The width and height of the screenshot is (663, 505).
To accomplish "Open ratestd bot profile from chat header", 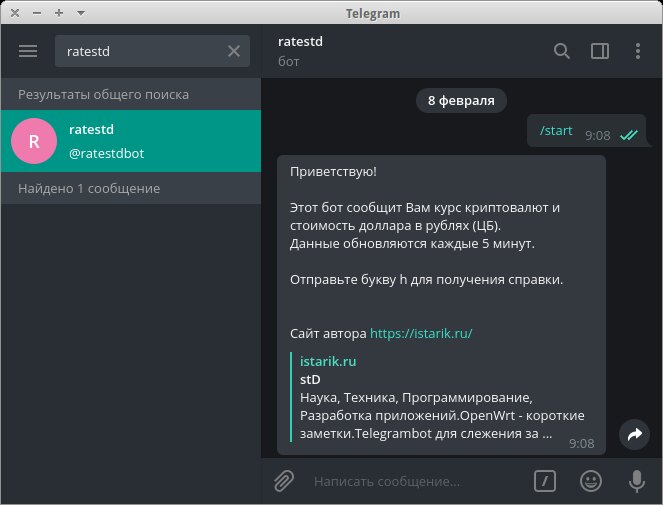I will point(301,42).
